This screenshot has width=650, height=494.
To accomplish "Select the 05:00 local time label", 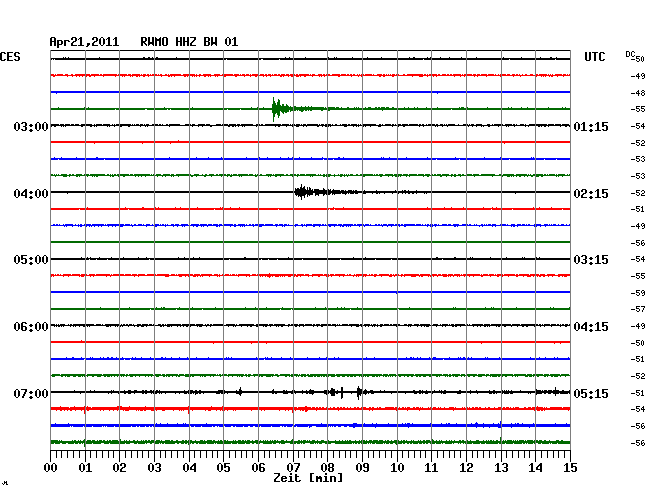I will (31, 260).
